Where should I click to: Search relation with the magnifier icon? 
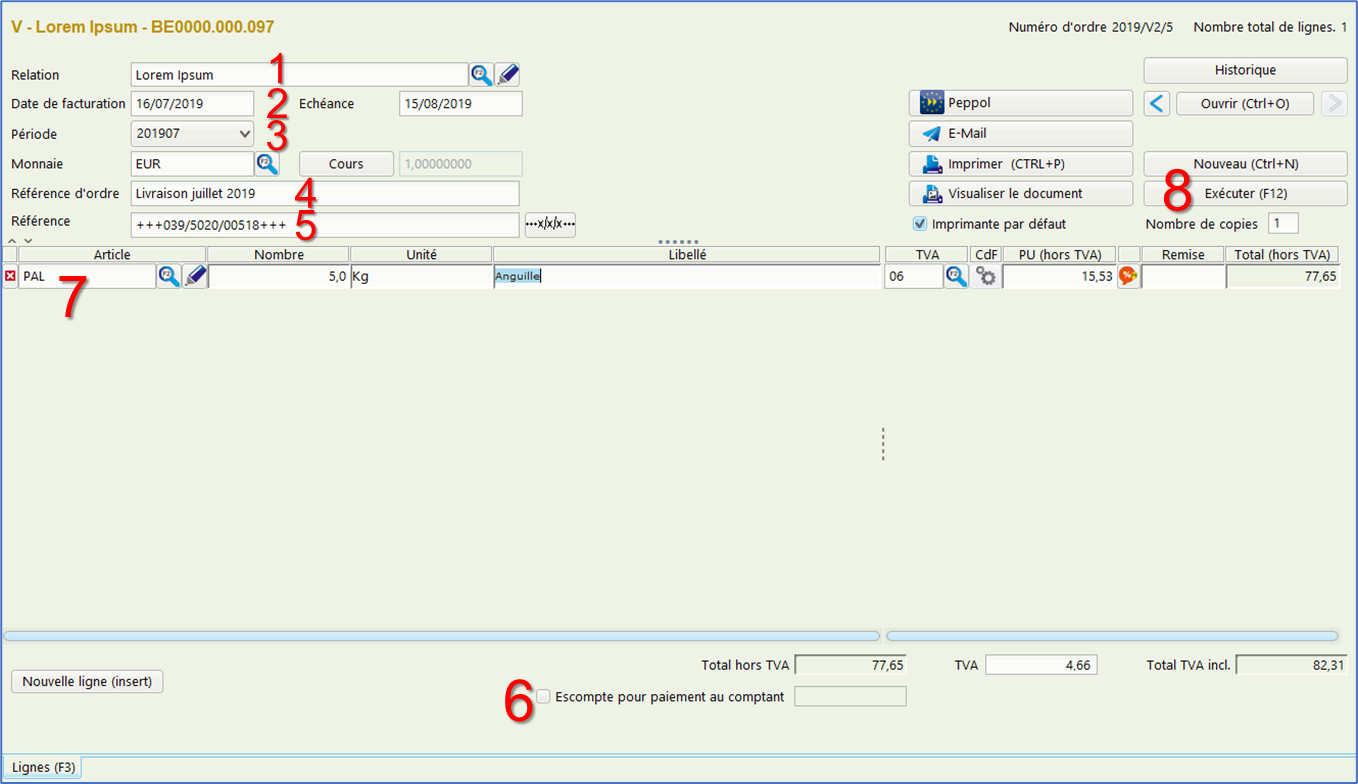(x=482, y=75)
